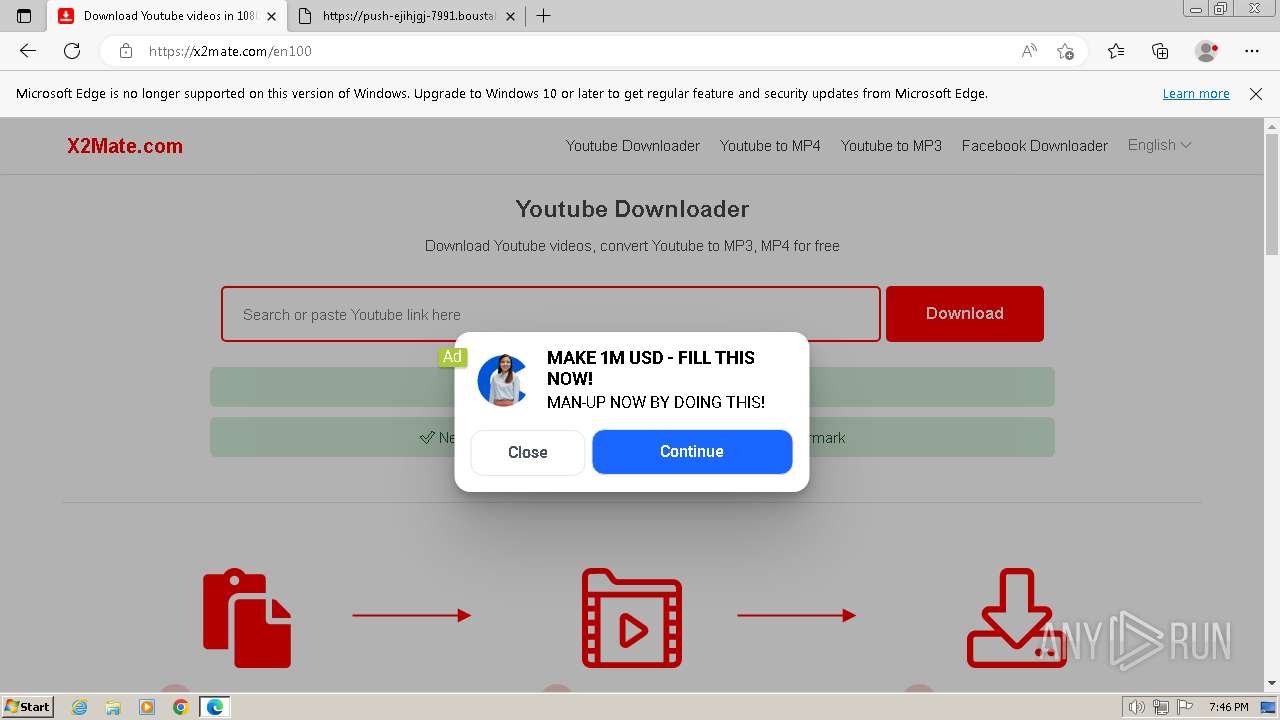Open Youtube to MP4 nav link

tap(770, 146)
